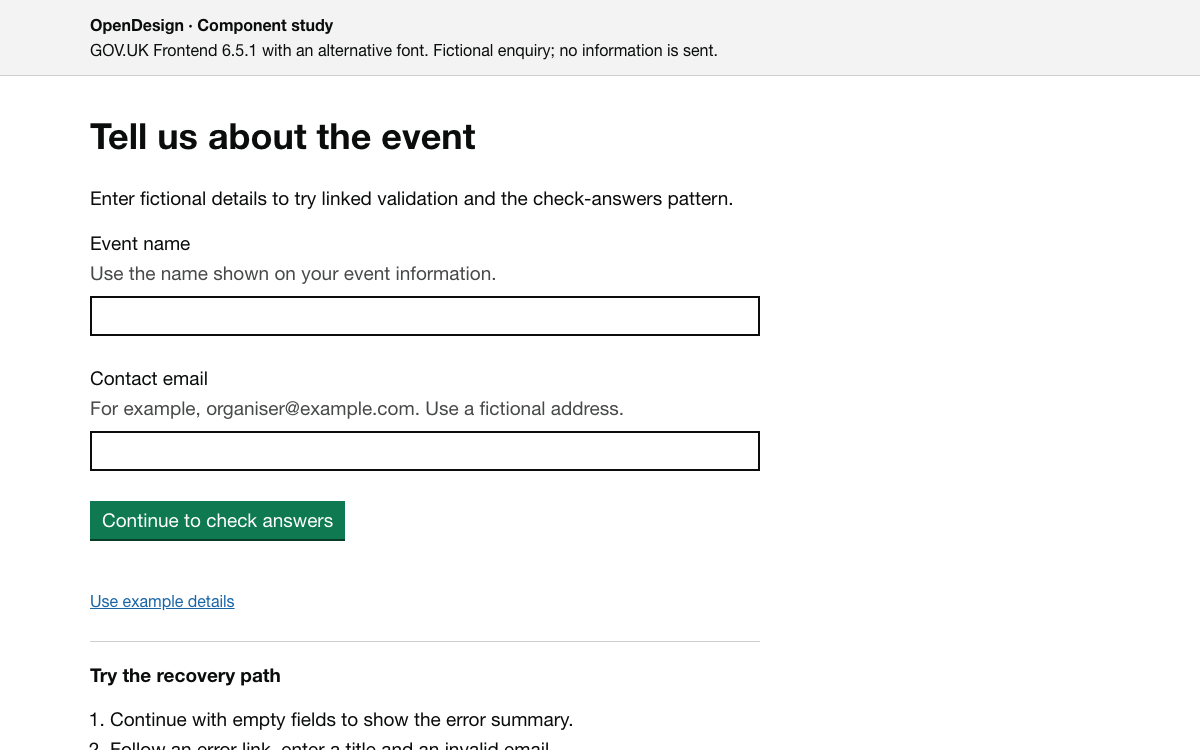The image size is (1200, 750).
Task: Click the Event name input field
Action: (x=425, y=316)
